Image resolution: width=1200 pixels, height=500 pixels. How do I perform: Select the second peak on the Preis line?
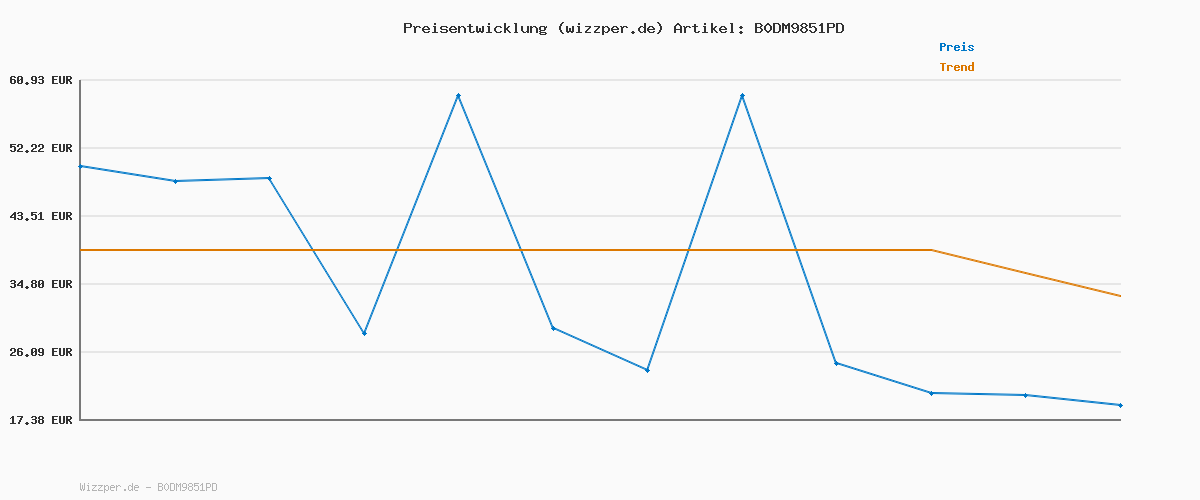coord(742,96)
